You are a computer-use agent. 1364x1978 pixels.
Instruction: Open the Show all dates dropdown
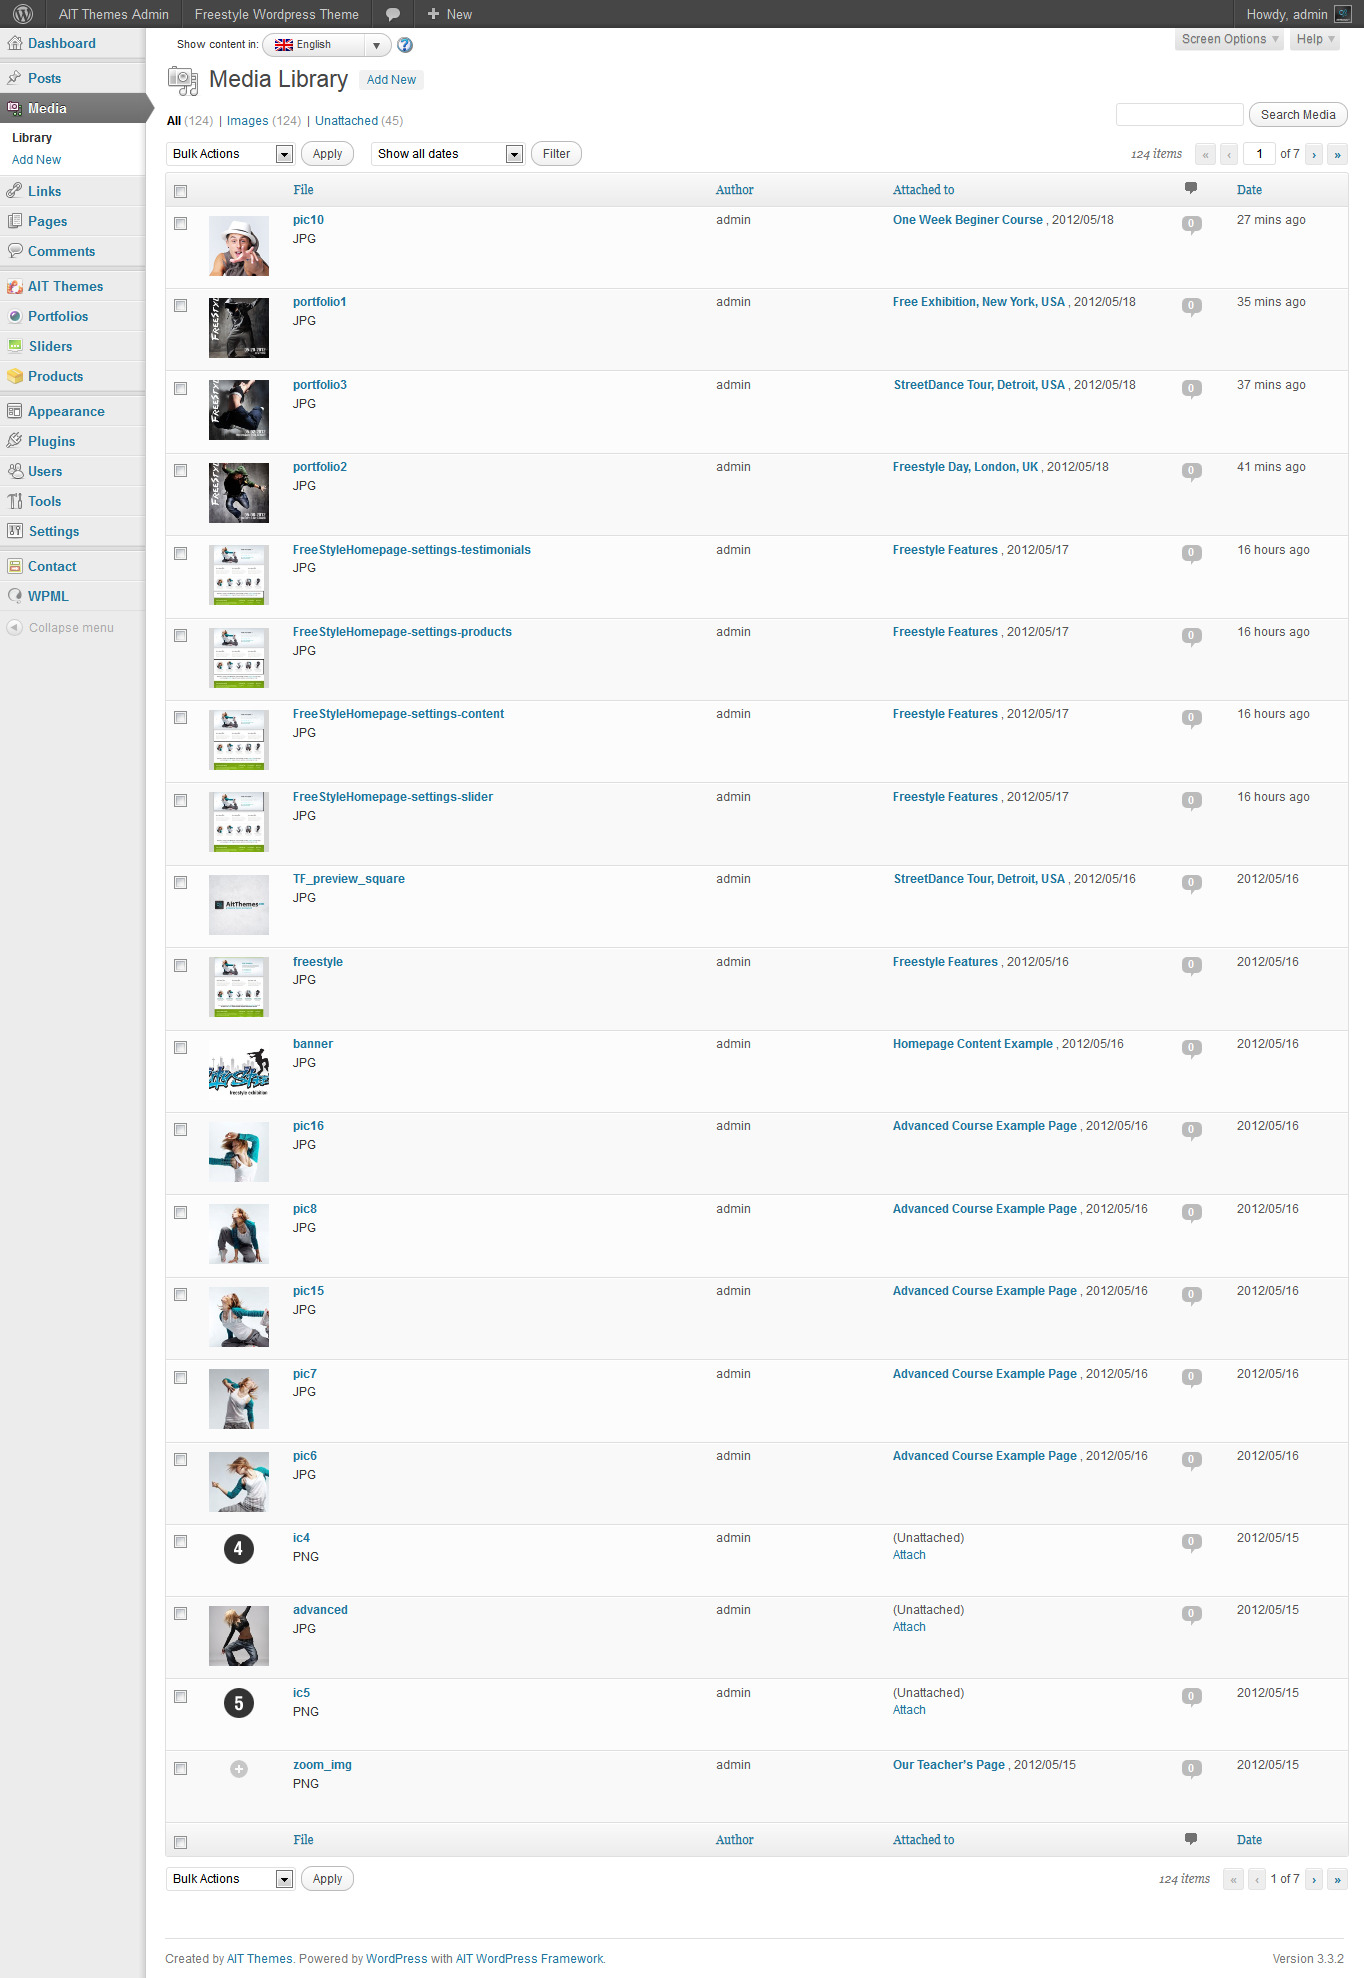tap(447, 154)
